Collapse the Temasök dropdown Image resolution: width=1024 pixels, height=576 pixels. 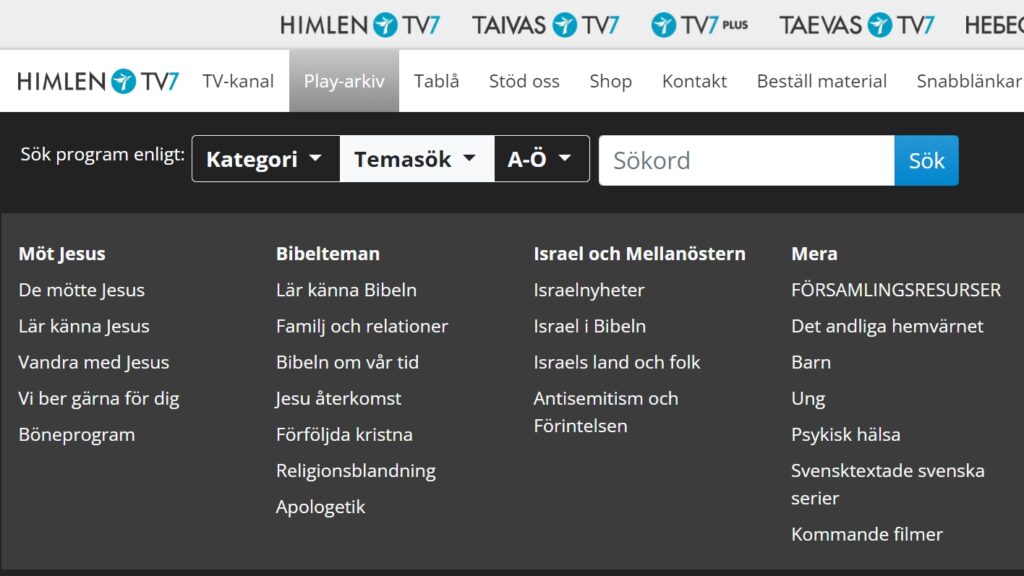click(x=416, y=159)
